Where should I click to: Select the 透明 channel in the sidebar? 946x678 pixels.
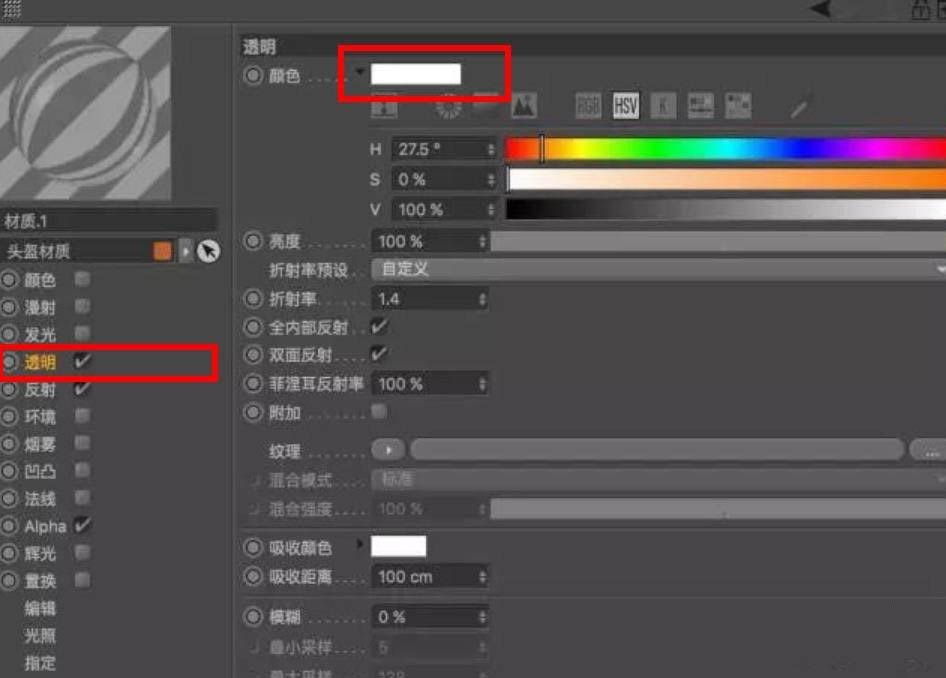point(38,362)
